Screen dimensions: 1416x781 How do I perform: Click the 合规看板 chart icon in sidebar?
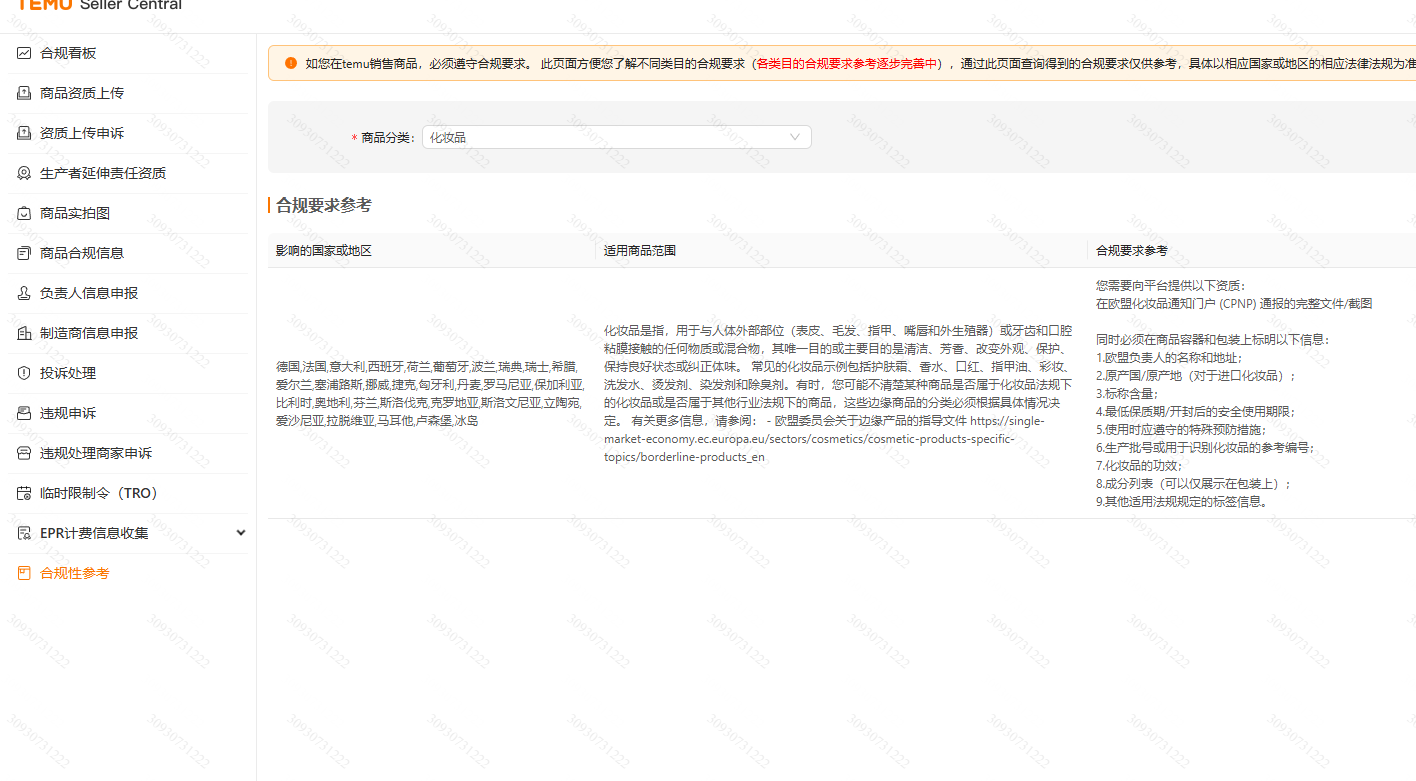pos(24,53)
